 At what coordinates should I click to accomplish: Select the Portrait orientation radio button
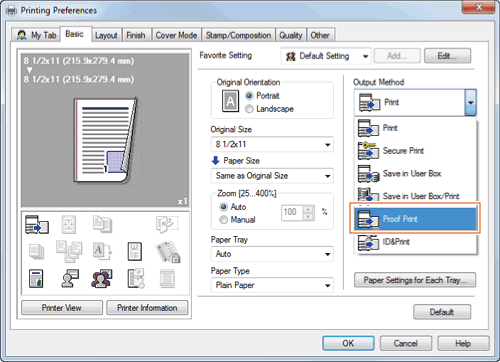click(x=249, y=96)
